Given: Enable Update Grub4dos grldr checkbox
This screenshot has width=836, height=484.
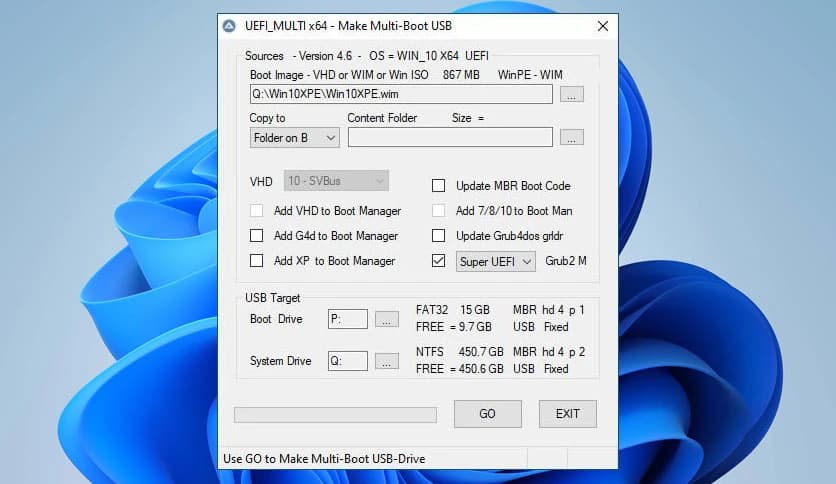Looking at the screenshot, I should 438,236.
